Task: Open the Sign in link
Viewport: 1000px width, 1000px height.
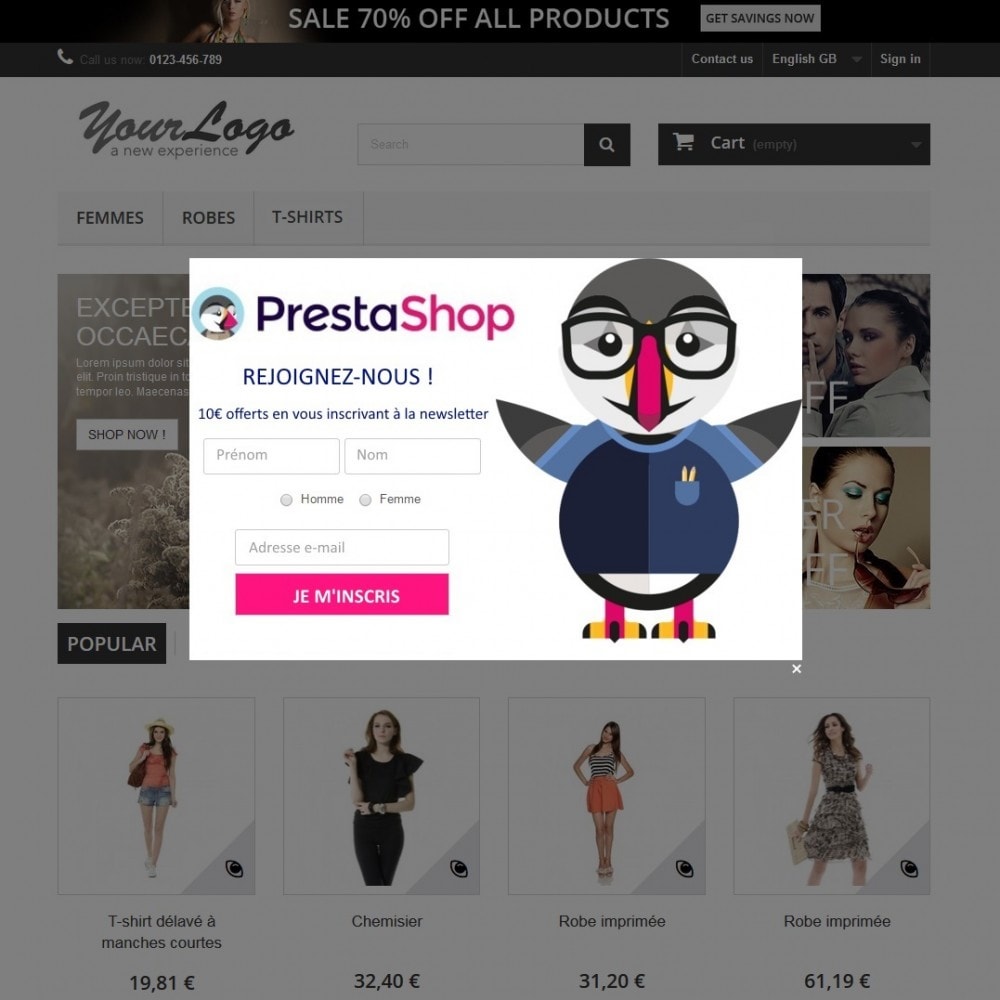Action: (900, 59)
